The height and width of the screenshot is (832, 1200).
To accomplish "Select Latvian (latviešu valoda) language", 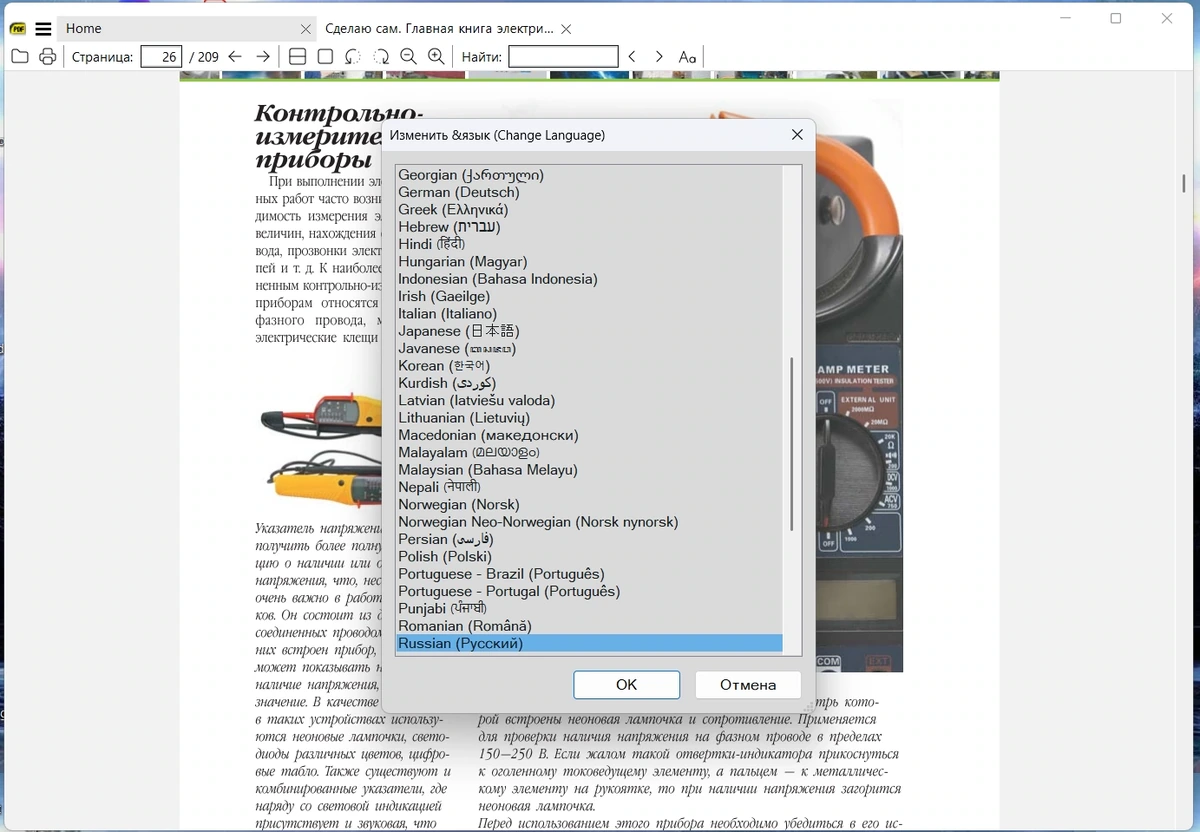I will tap(589, 400).
